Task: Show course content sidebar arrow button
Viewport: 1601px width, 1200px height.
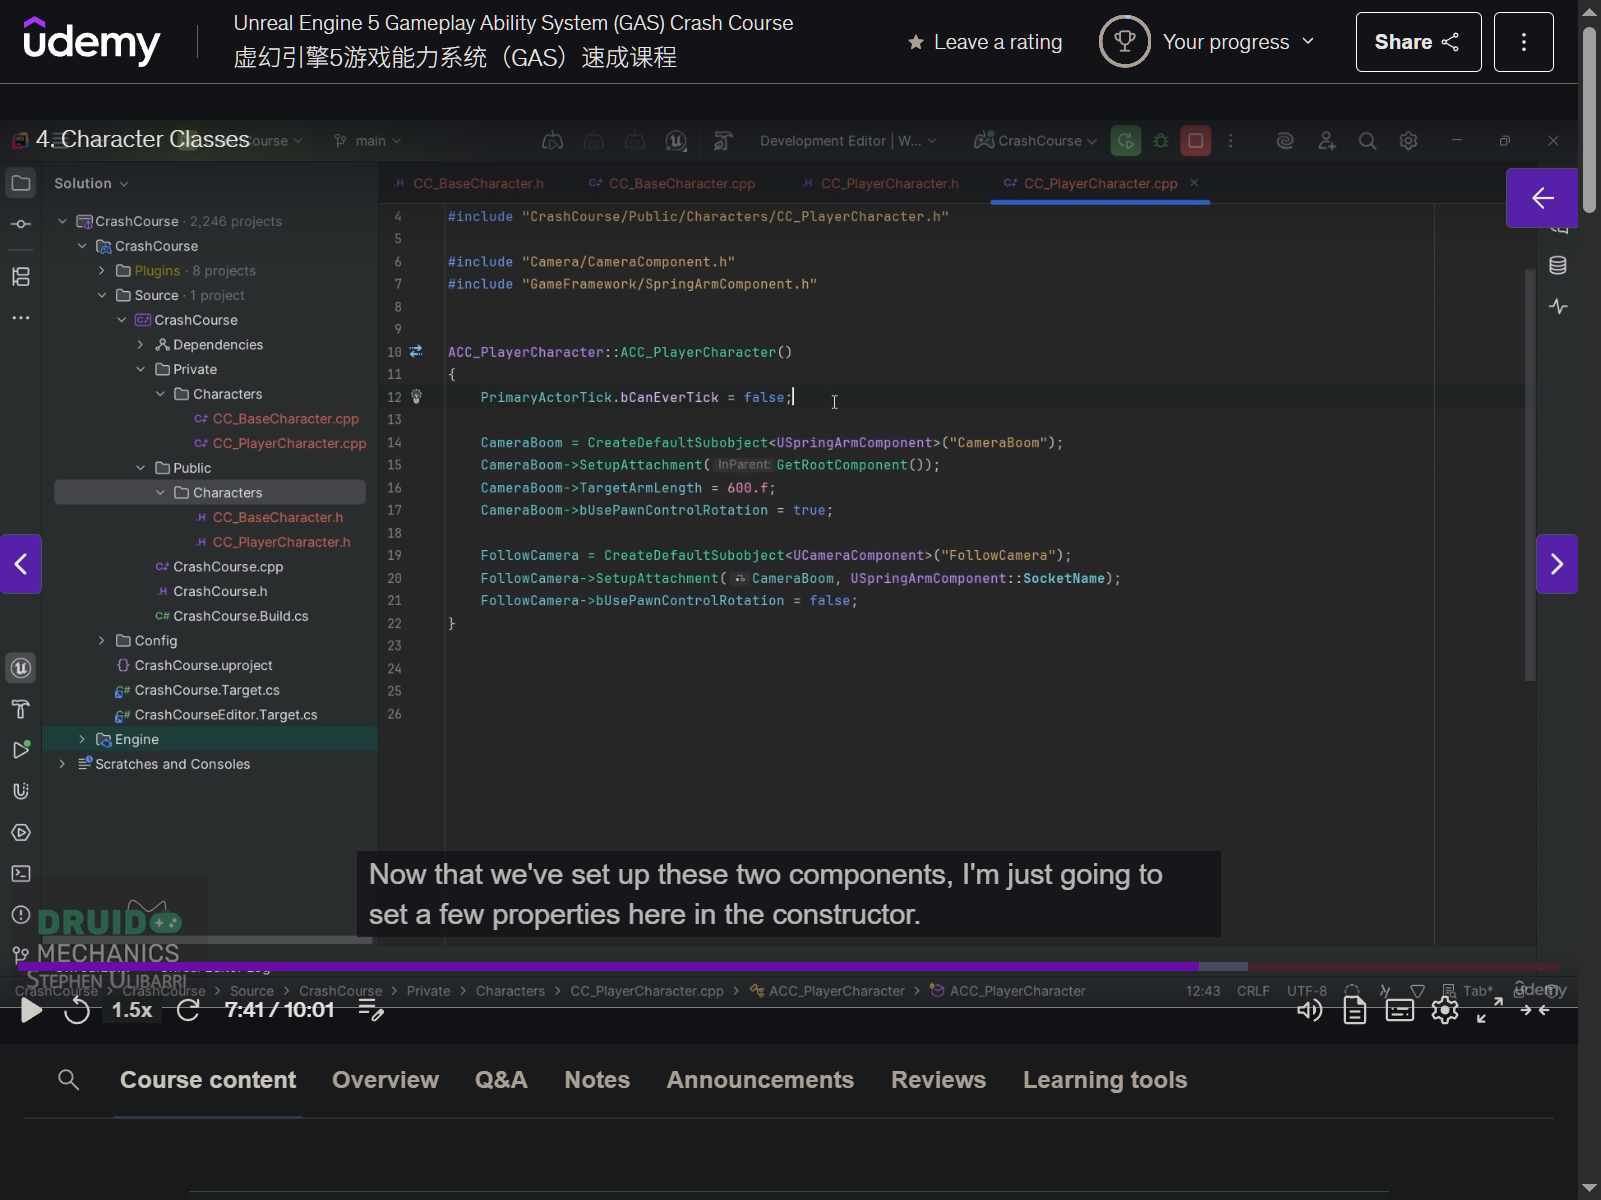Action: click(x=1542, y=198)
